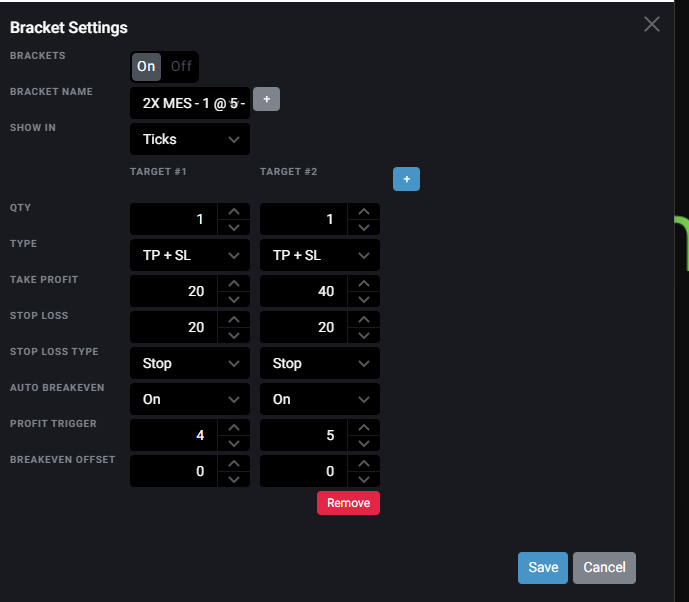Click Target #1 Profit Trigger field showing 4
This screenshot has width=689, height=602.
(x=174, y=435)
